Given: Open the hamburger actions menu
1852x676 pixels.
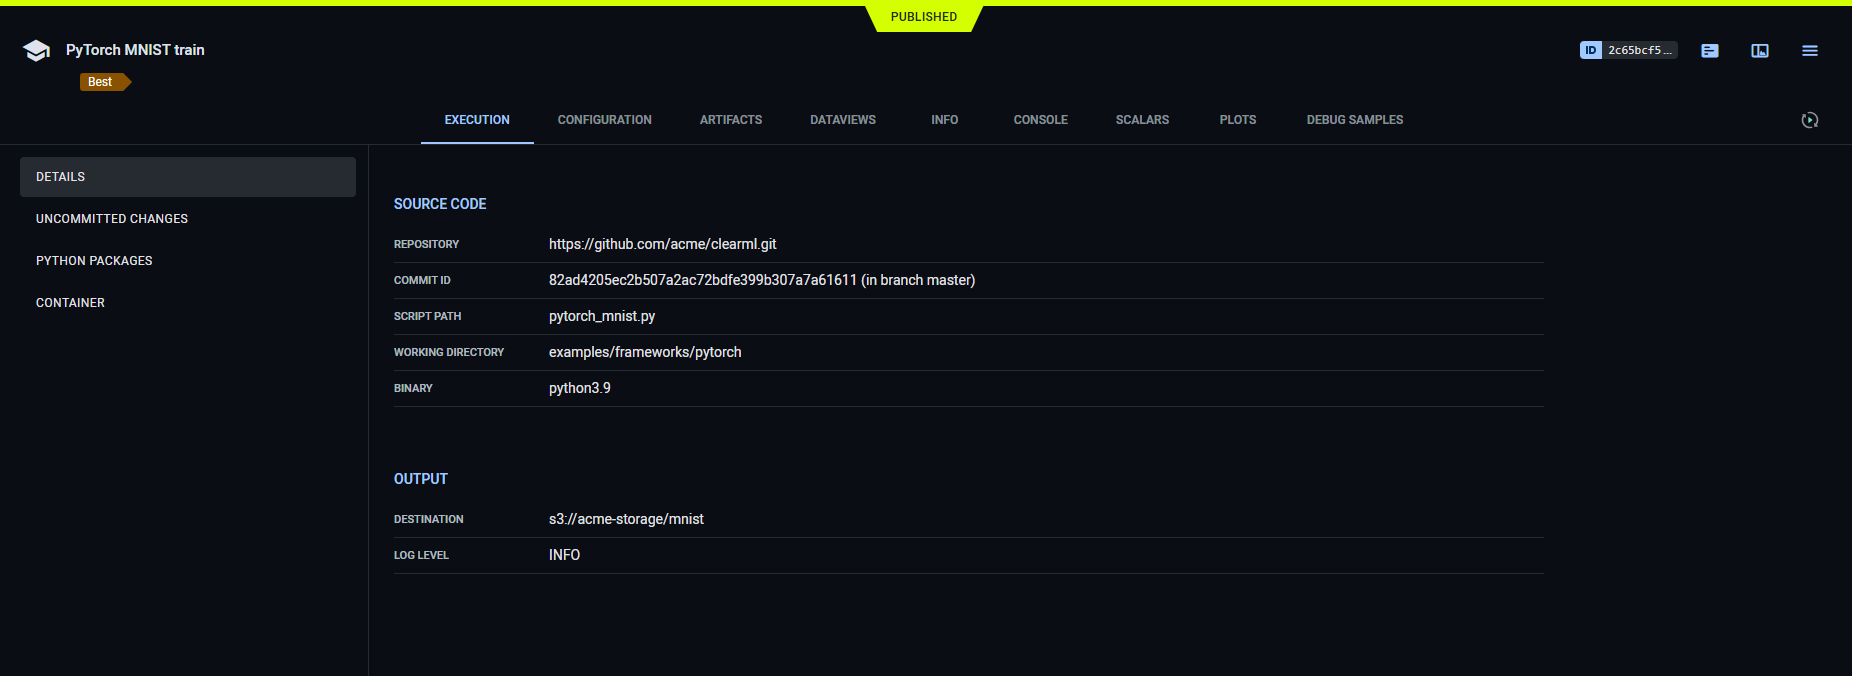Looking at the screenshot, I should 1810,50.
